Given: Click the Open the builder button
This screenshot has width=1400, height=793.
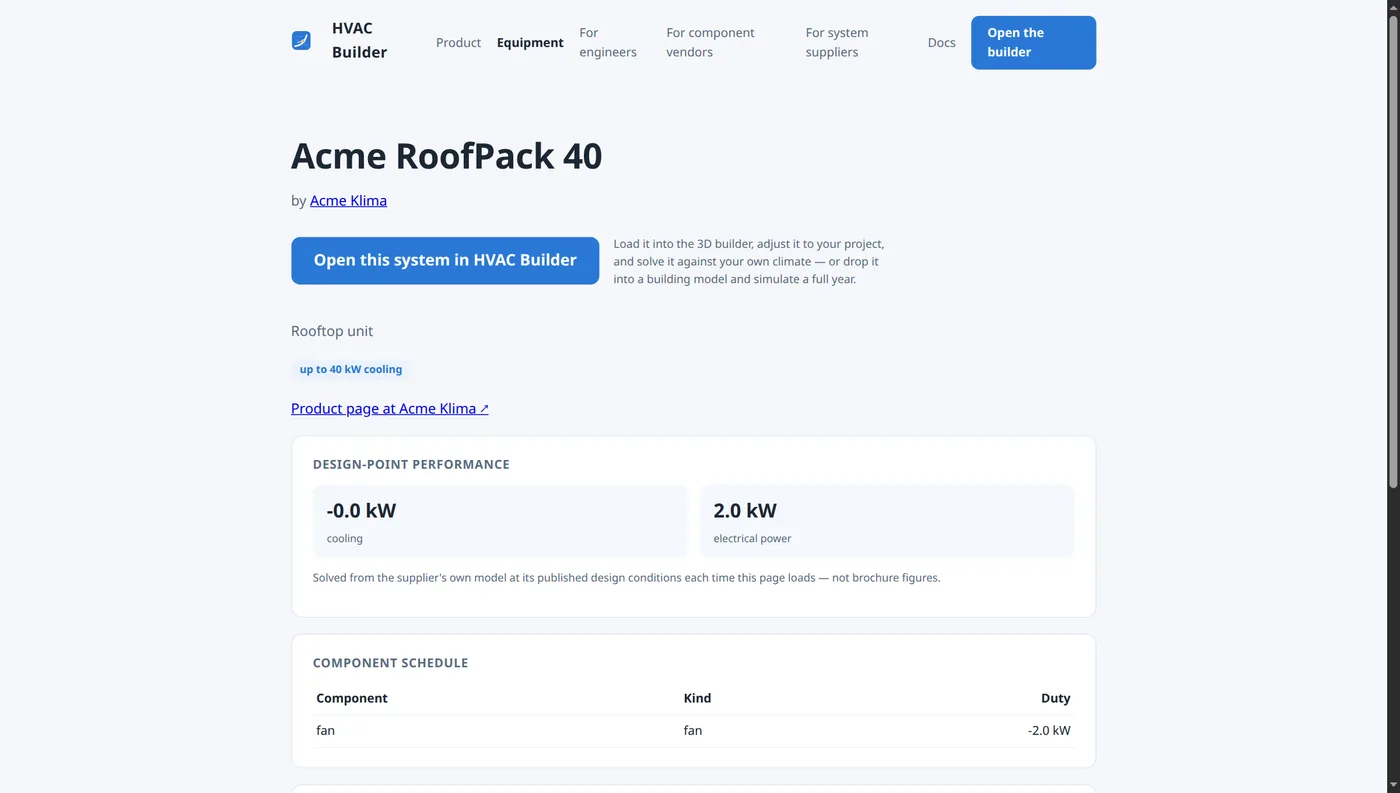Looking at the screenshot, I should pyautogui.click(x=1033, y=43).
